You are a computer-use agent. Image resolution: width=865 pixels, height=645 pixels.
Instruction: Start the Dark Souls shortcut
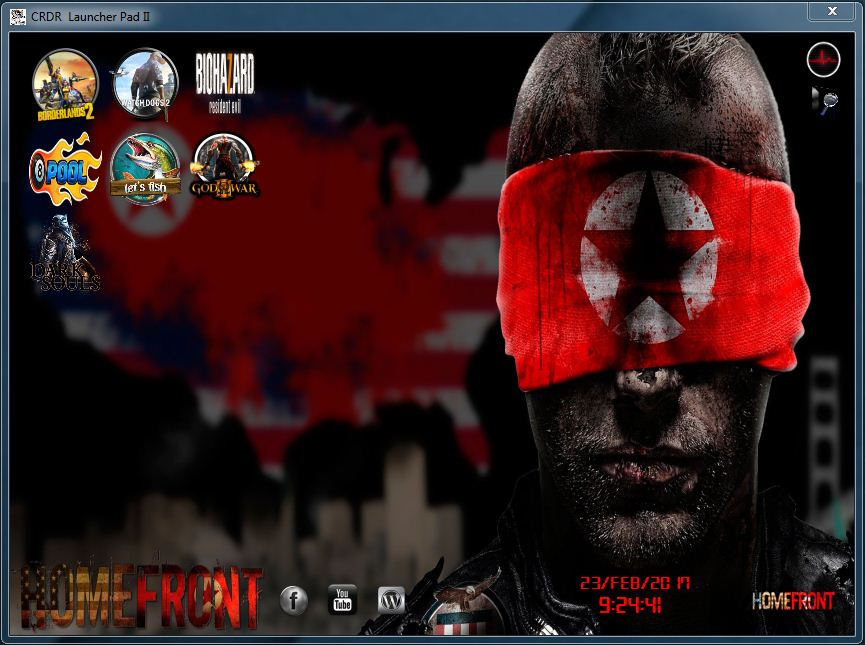click(x=65, y=254)
